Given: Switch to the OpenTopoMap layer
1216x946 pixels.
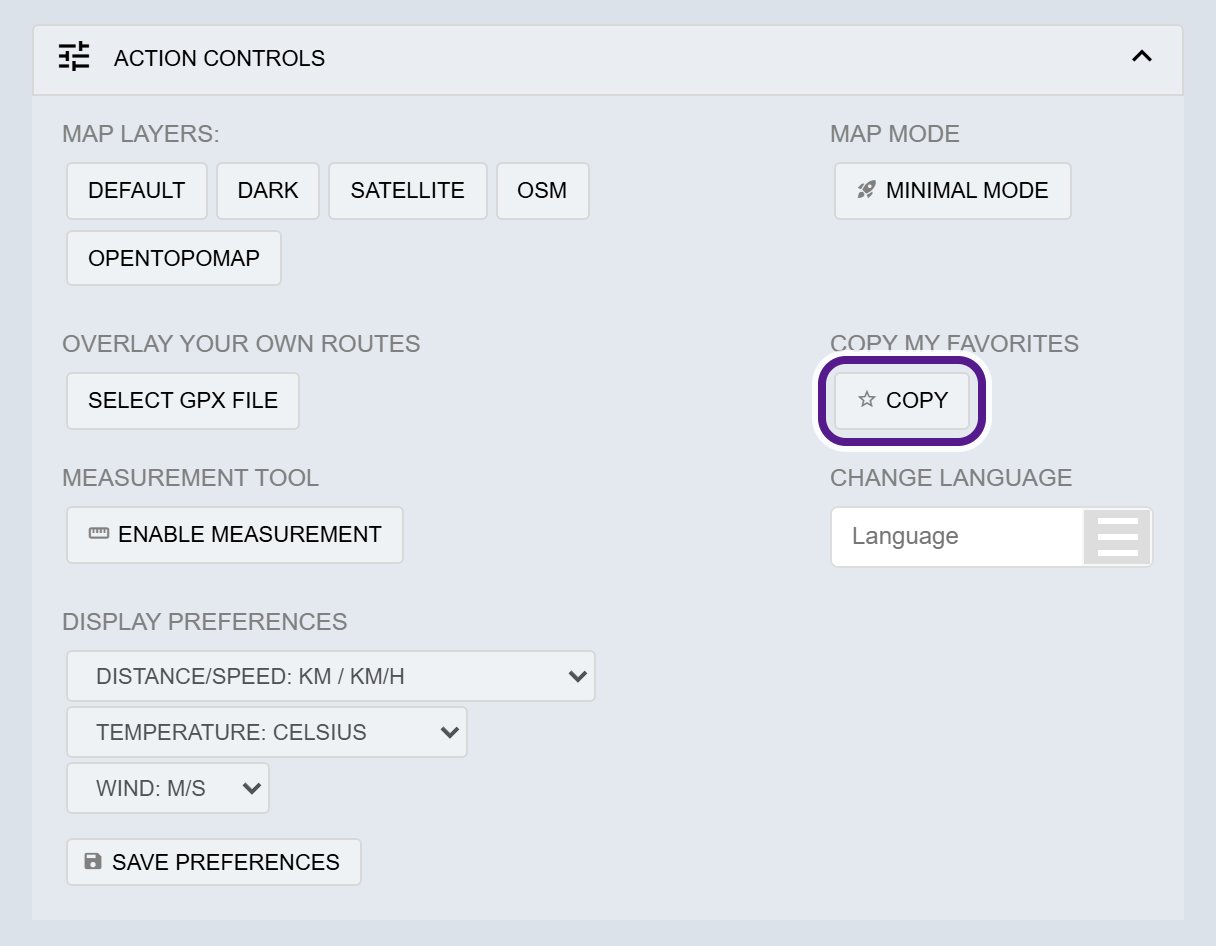Looking at the screenshot, I should point(174,258).
